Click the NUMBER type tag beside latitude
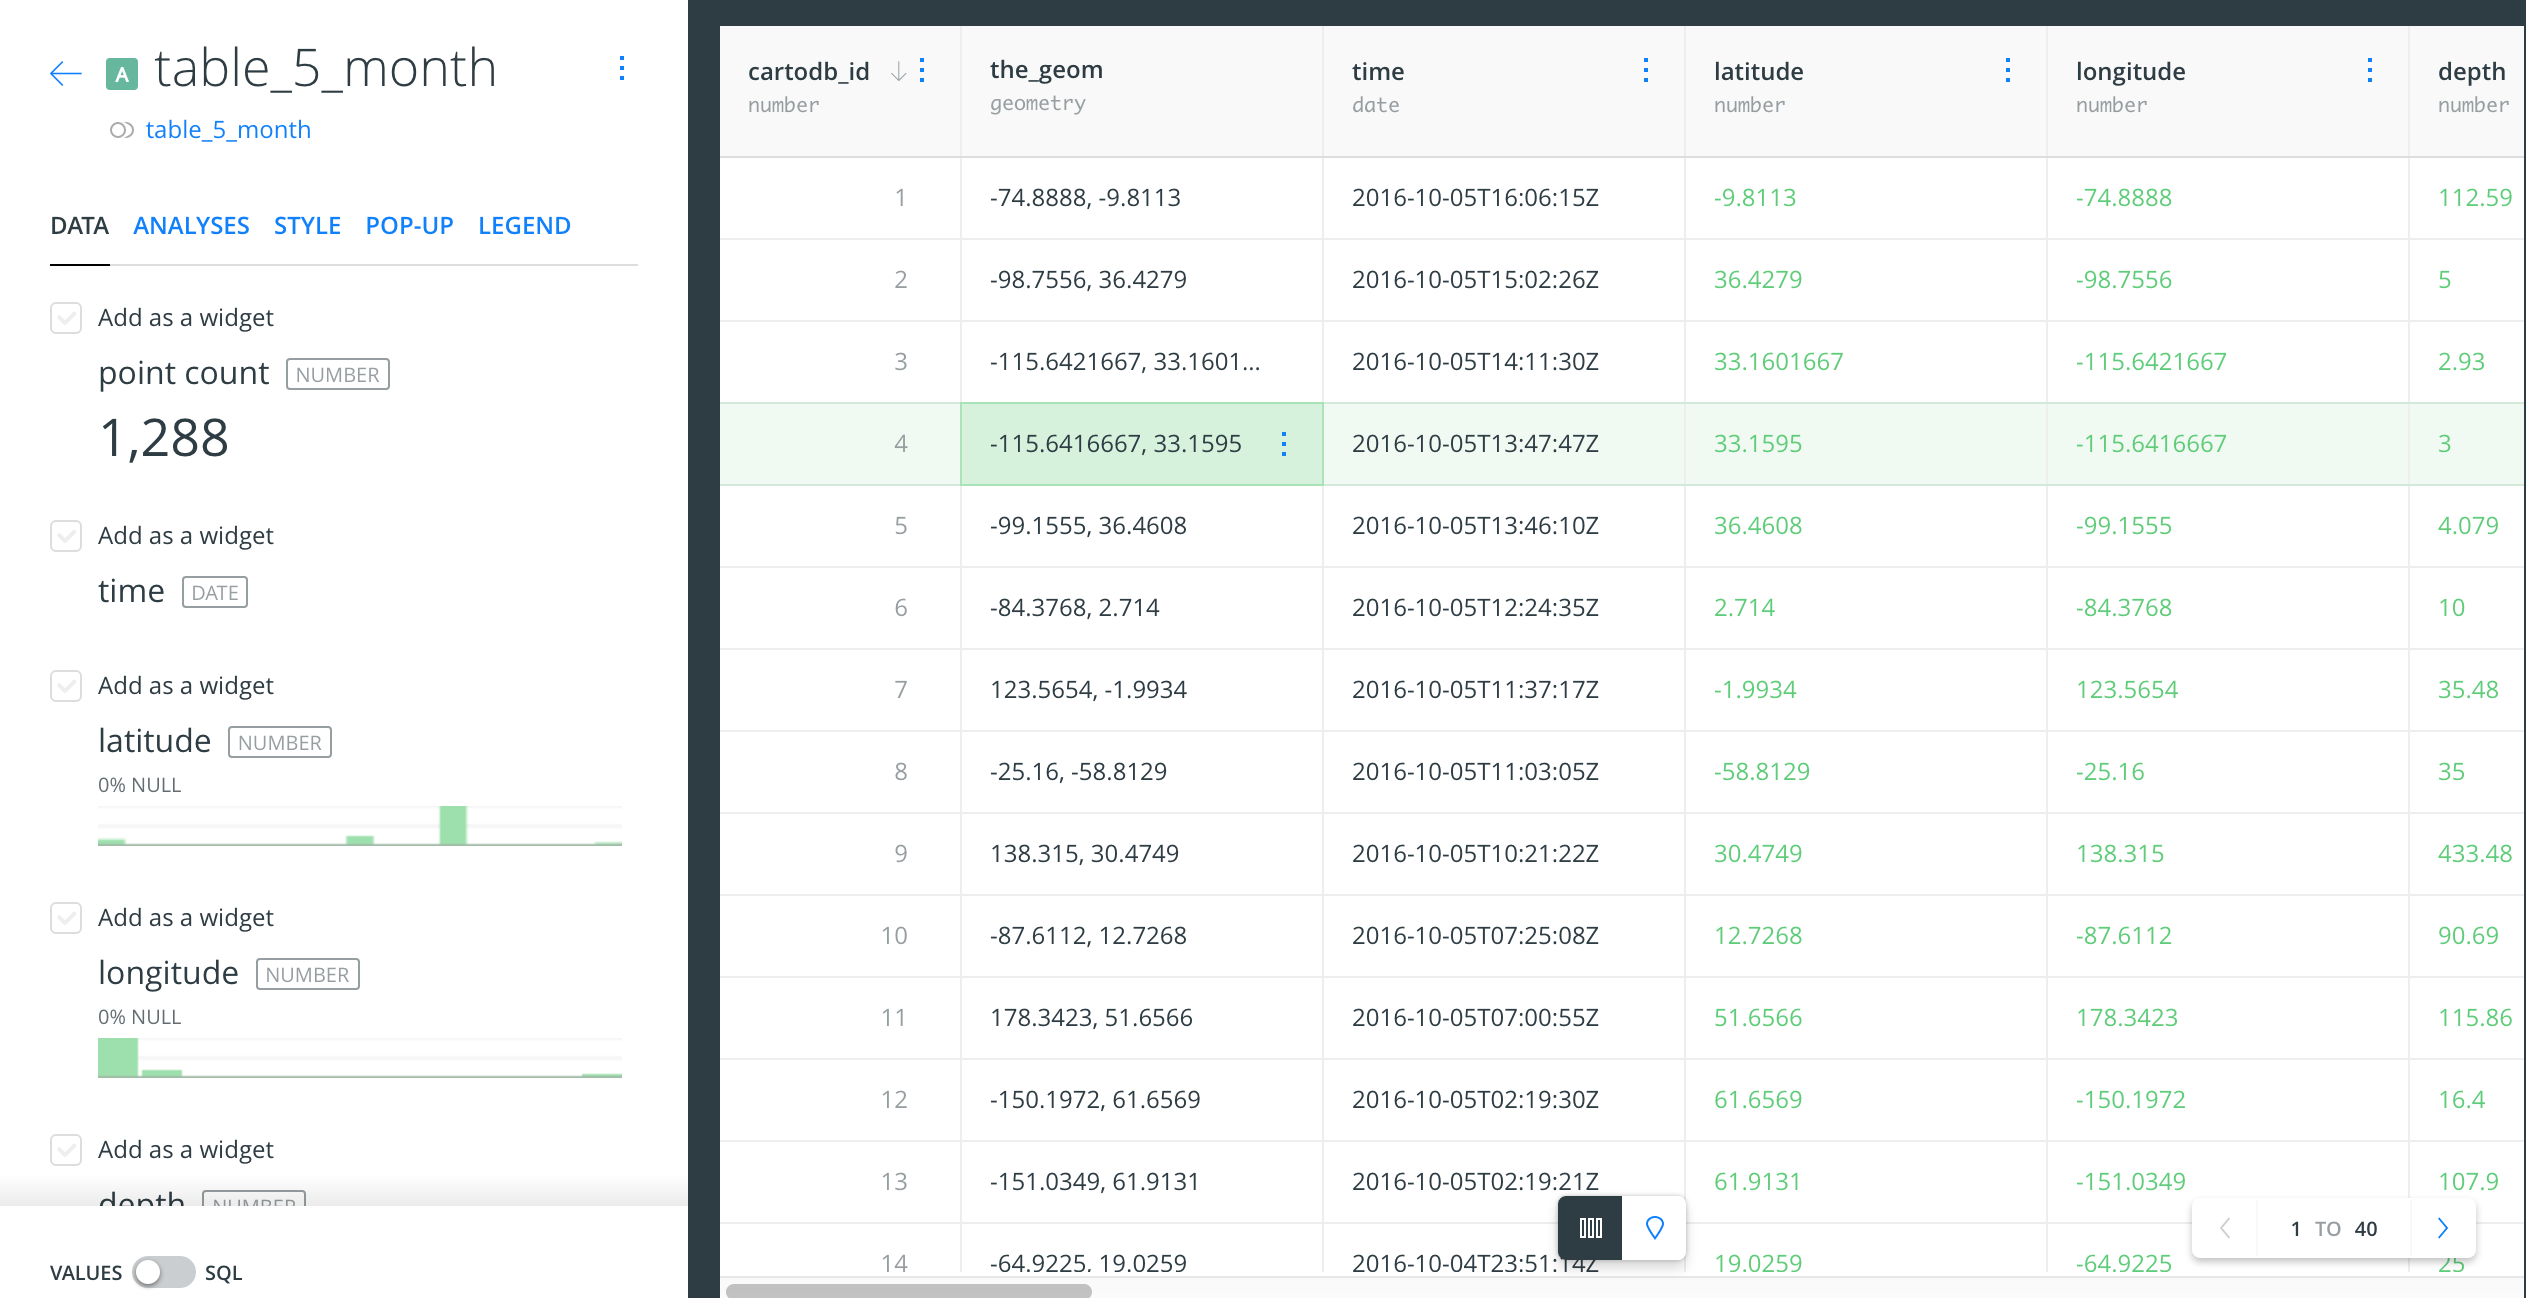The image size is (2526, 1298). (280, 742)
